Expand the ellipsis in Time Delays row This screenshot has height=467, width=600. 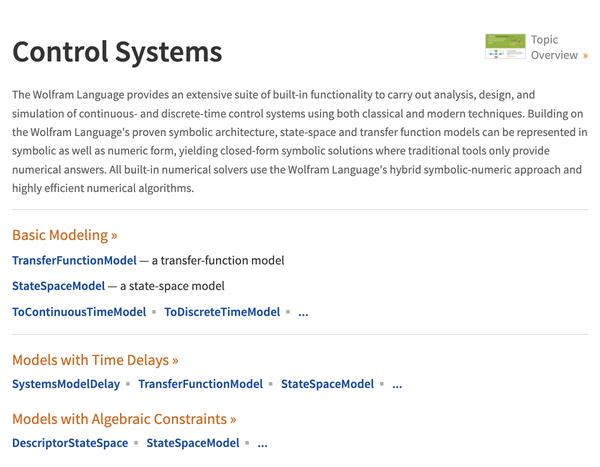click(x=397, y=386)
